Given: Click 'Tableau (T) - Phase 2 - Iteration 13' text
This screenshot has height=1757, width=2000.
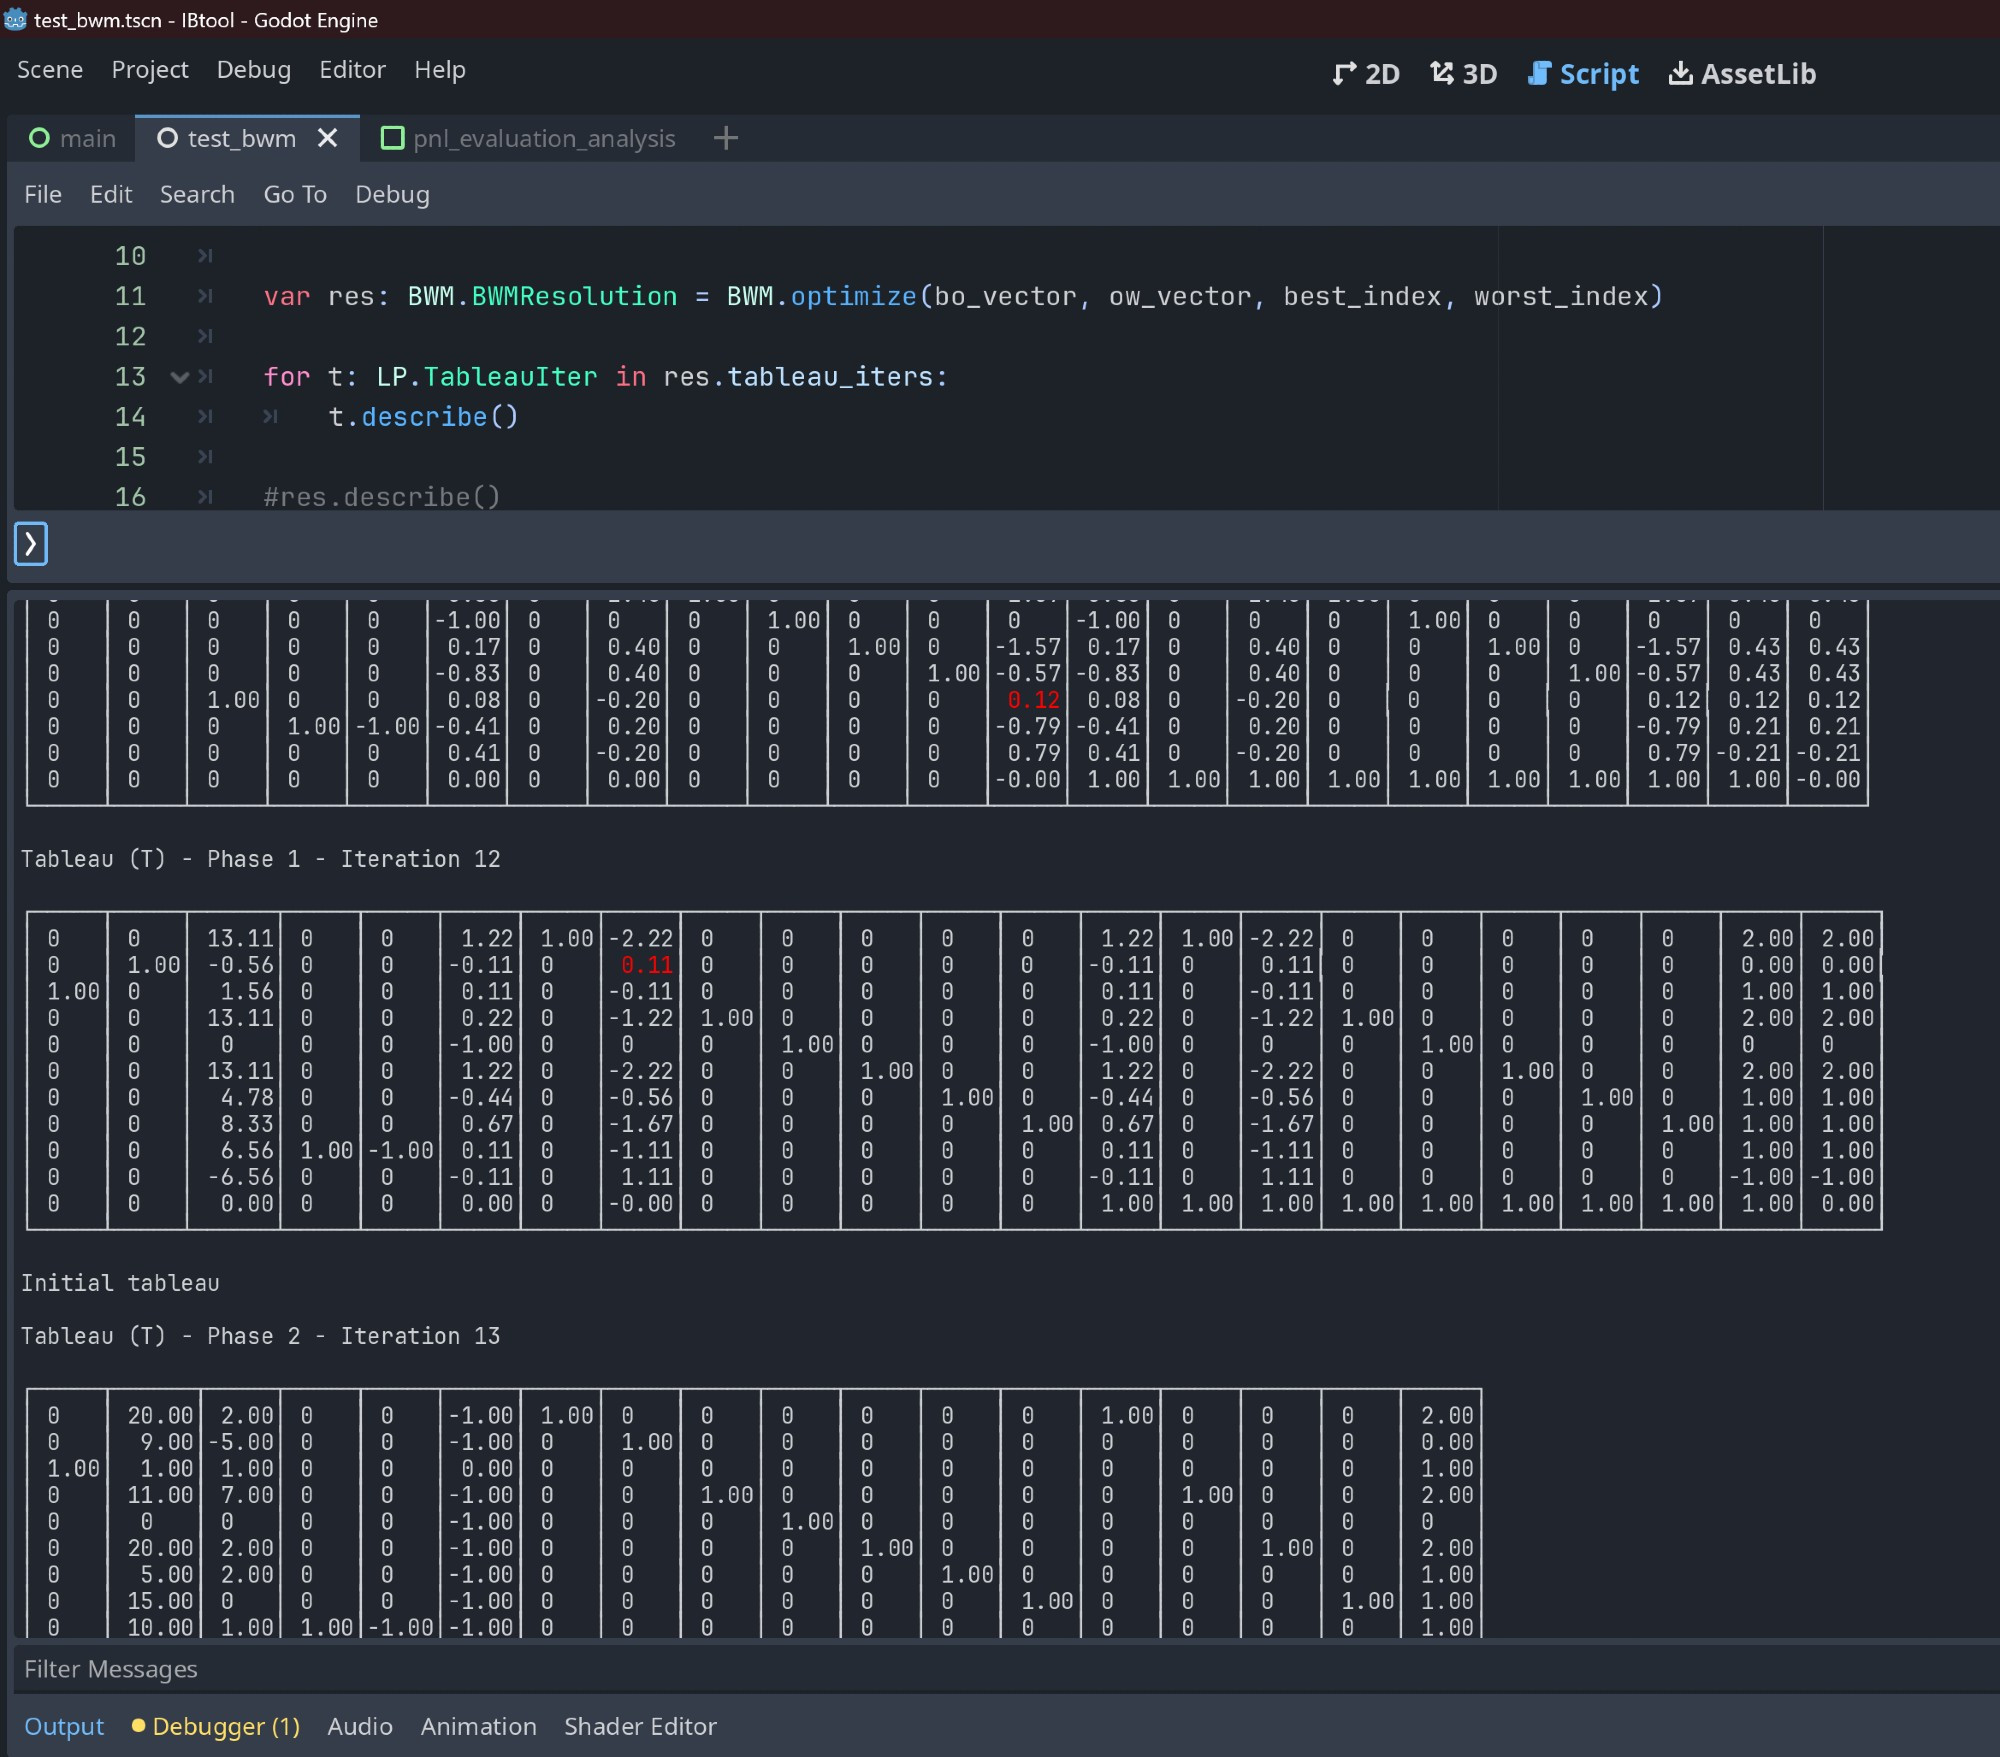Looking at the screenshot, I should pos(261,1336).
